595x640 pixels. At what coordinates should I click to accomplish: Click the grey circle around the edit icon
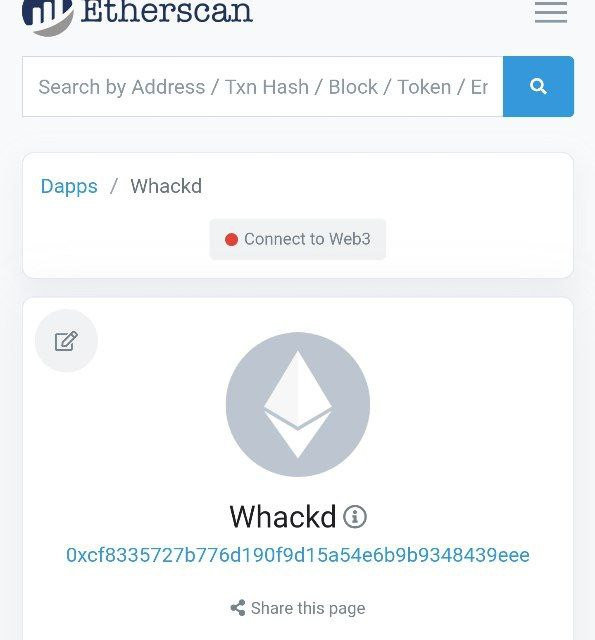click(66, 341)
